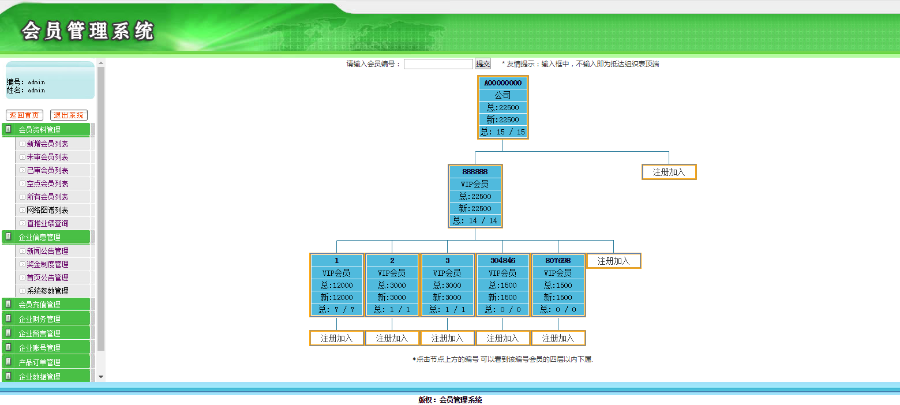Click the 总:12000 value in node 1
This screenshot has height=405, width=900.
[x=336, y=285]
